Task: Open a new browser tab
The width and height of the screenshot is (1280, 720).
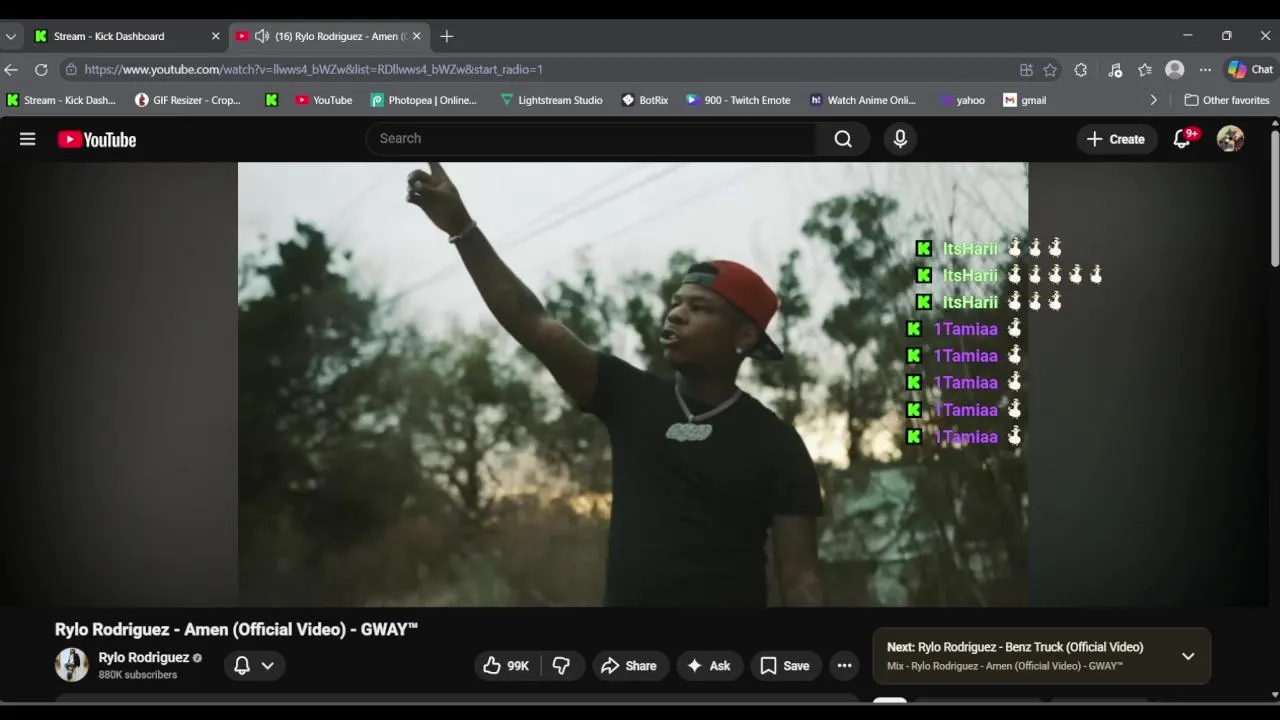Action: [x=447, y=36]
